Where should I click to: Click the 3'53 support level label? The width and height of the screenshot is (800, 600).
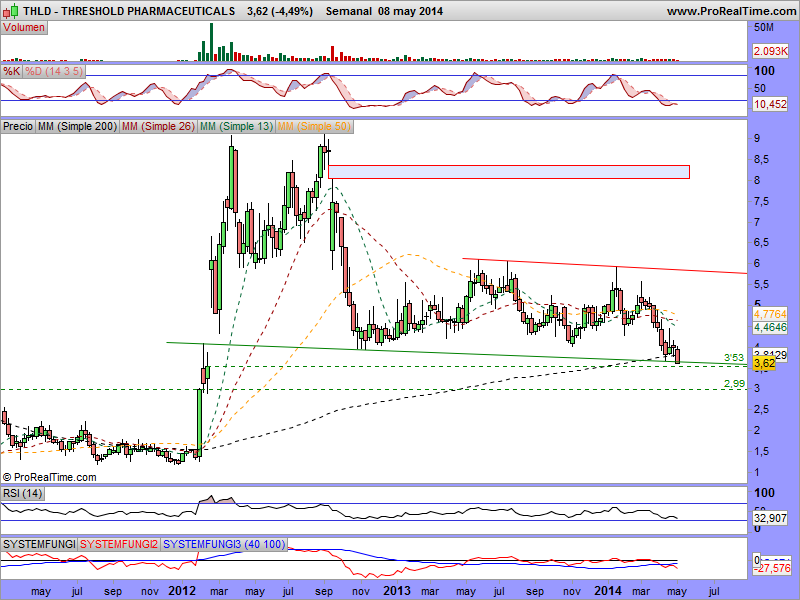734,357
